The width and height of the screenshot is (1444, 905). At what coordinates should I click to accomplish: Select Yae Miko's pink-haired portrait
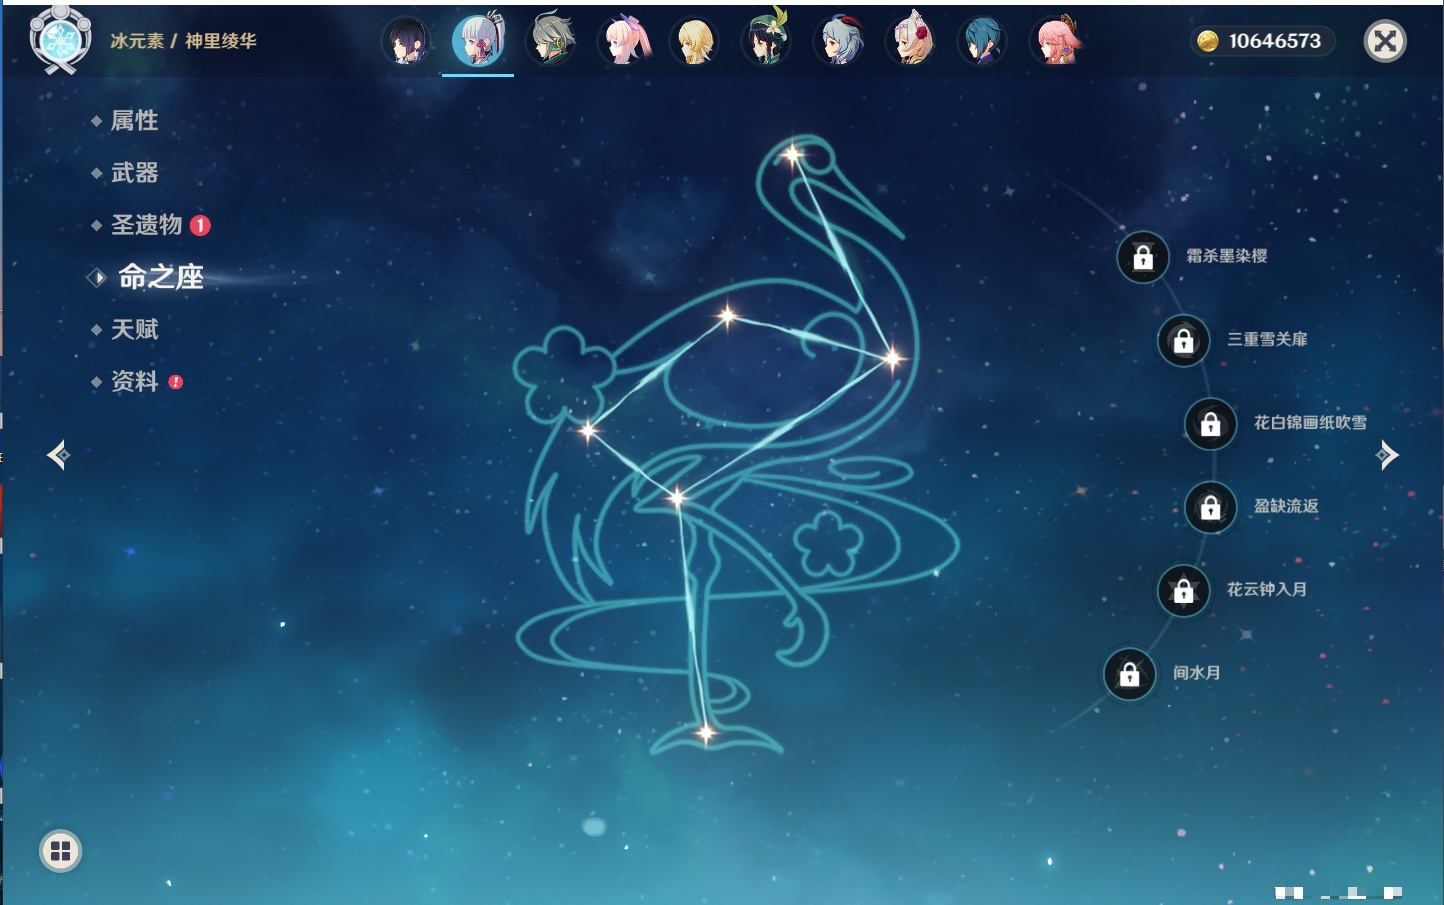pyautogui.click(x=1057, y=41)
